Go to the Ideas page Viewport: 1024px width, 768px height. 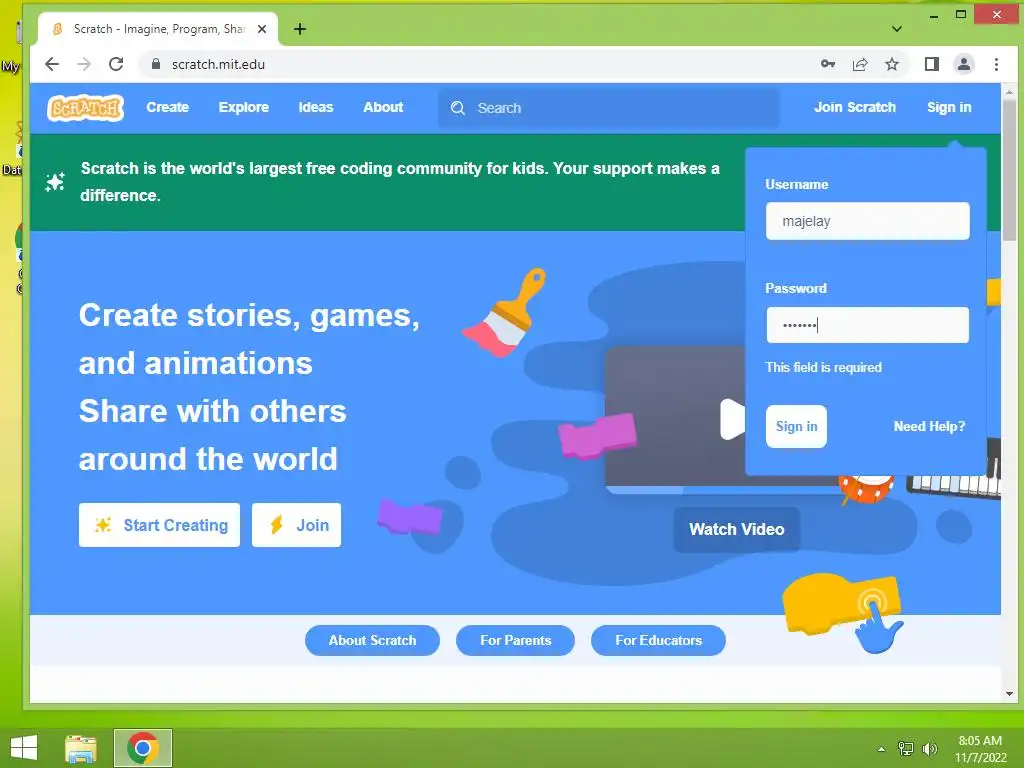tap(315, 107)
